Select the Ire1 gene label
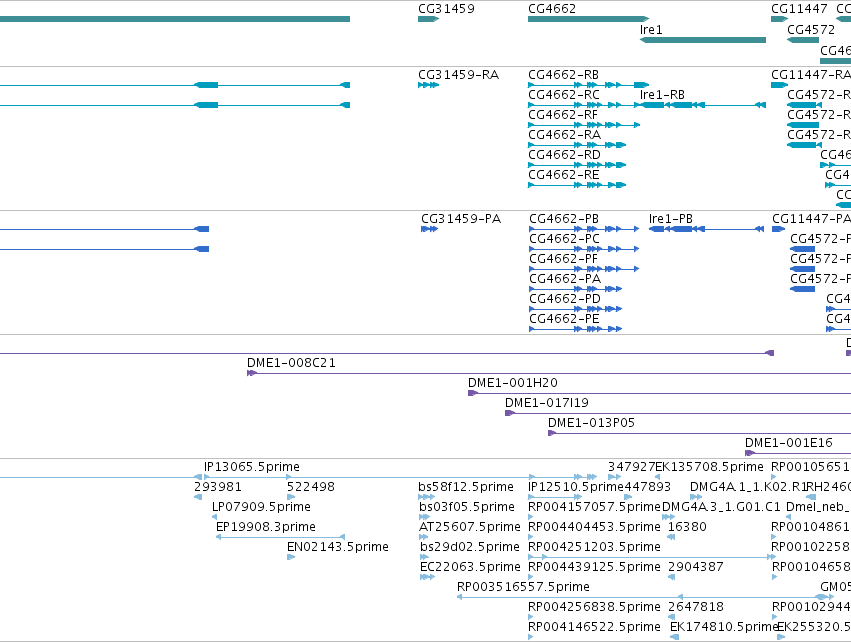 (651, 30)
